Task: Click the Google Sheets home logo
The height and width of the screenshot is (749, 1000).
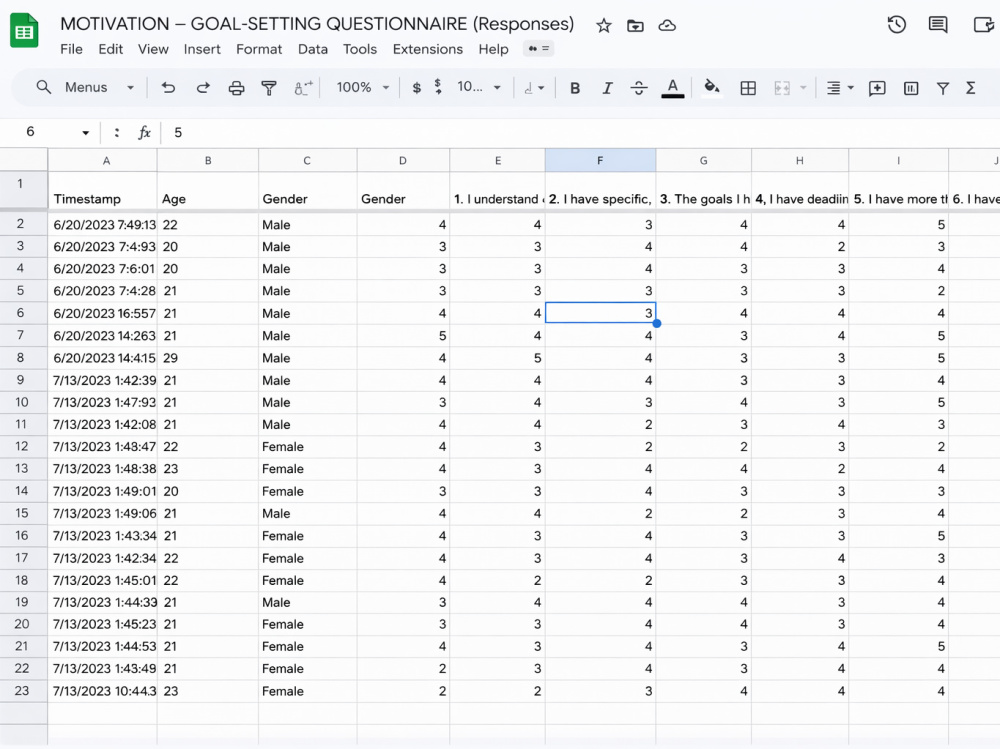Action: click(24, 31)
